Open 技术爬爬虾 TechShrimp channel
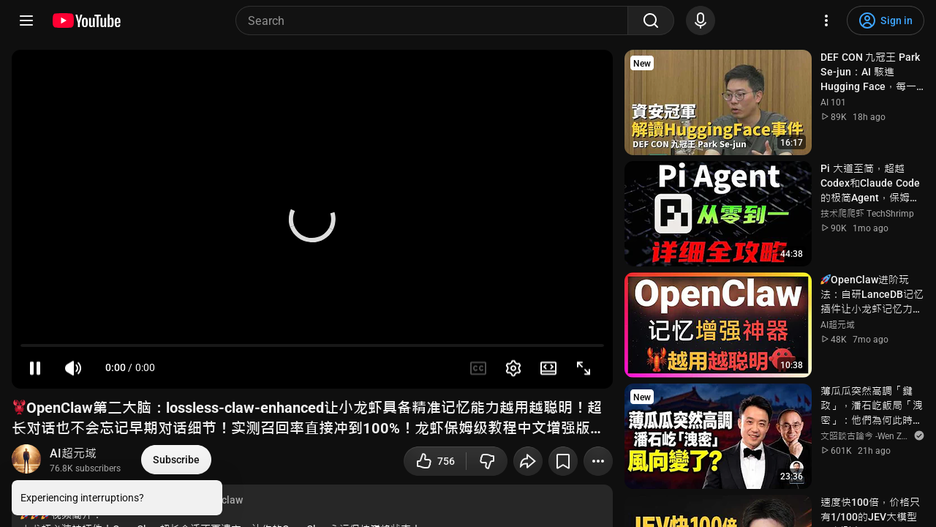 (x=867, y=214)
